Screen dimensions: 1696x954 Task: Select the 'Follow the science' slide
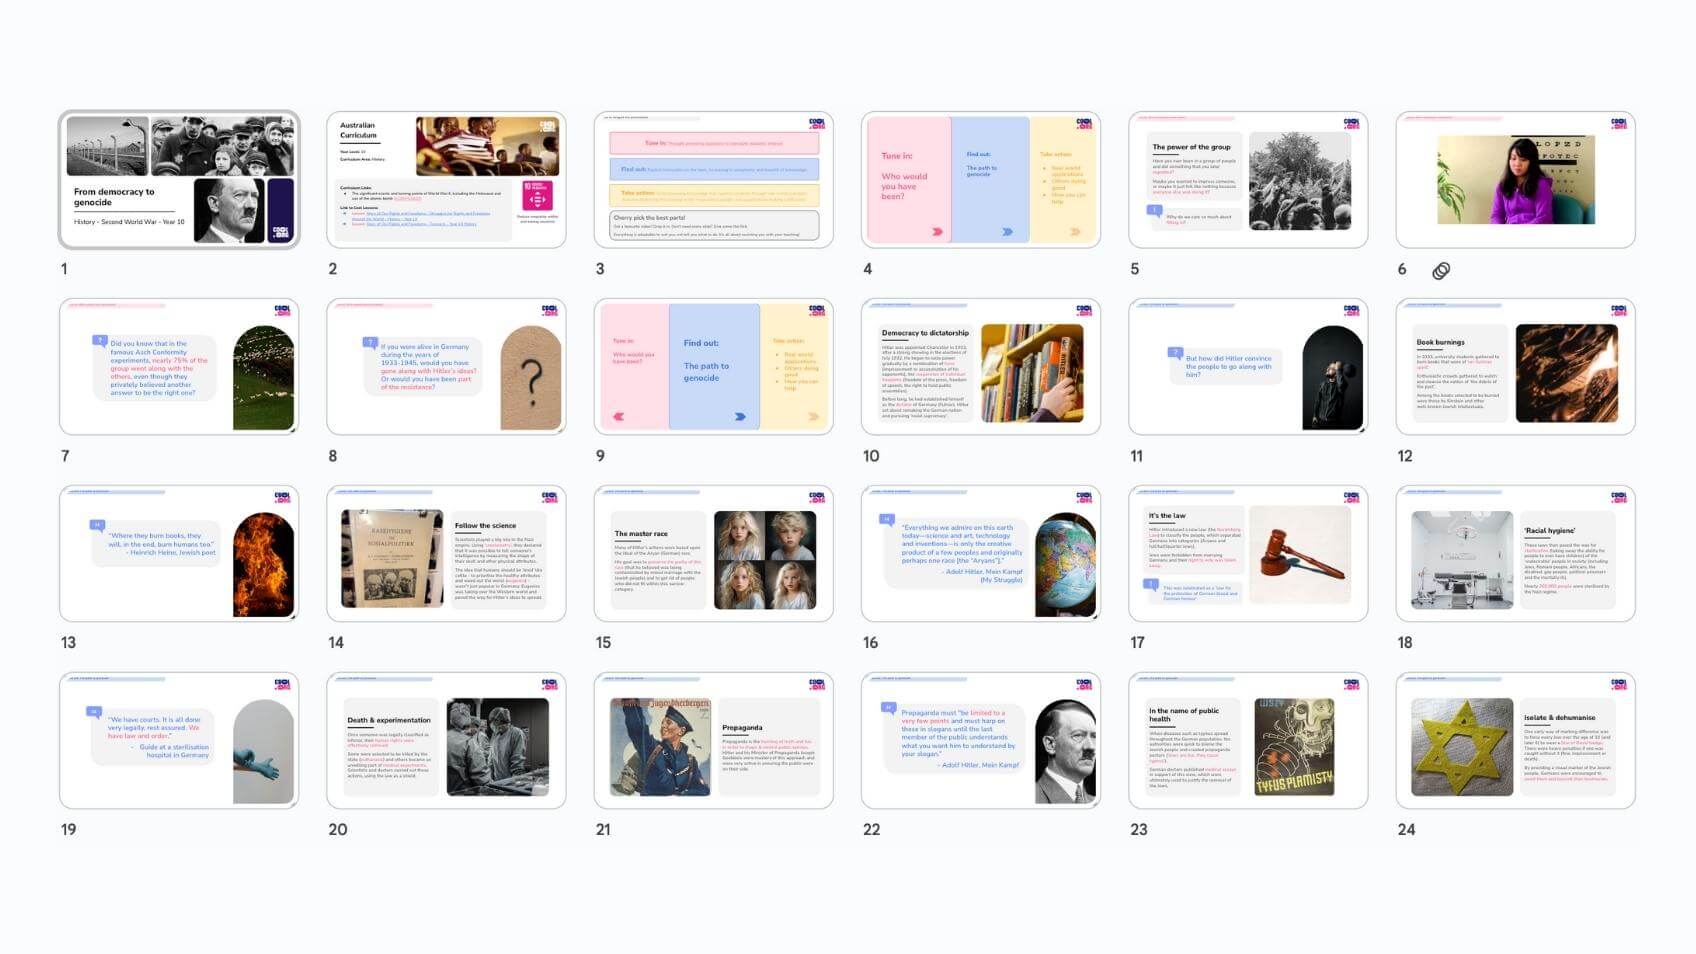446,554
